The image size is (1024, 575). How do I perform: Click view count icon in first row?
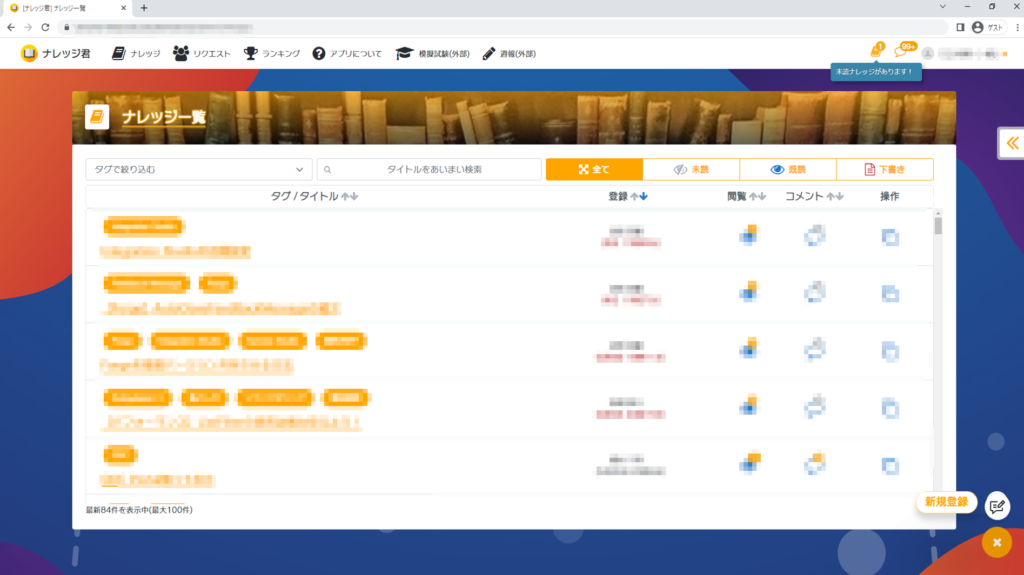pyautogui.click(x=747, y=236)
